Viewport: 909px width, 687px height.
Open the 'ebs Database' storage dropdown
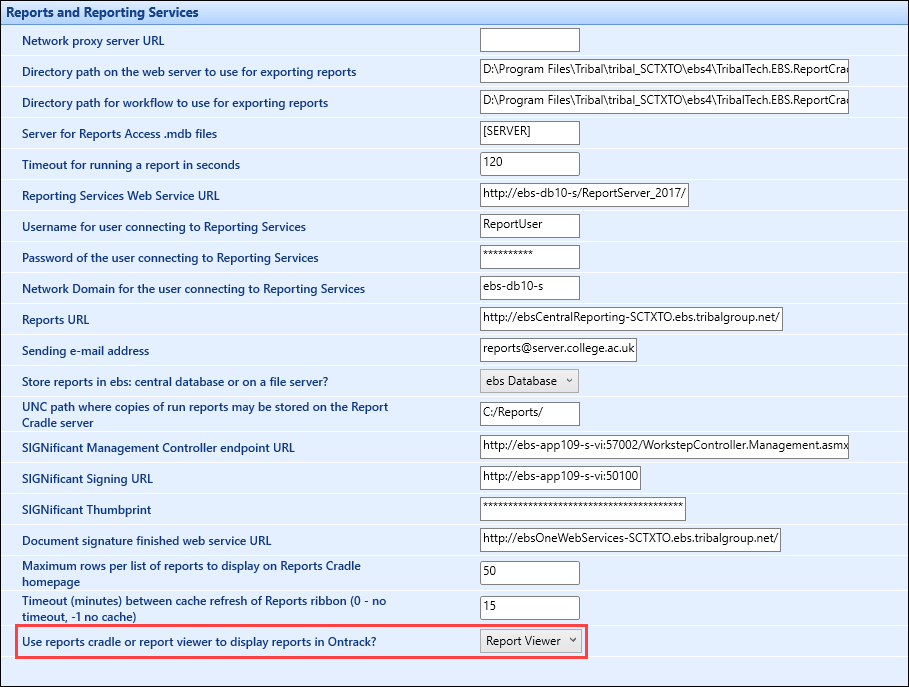coord(529,381)
